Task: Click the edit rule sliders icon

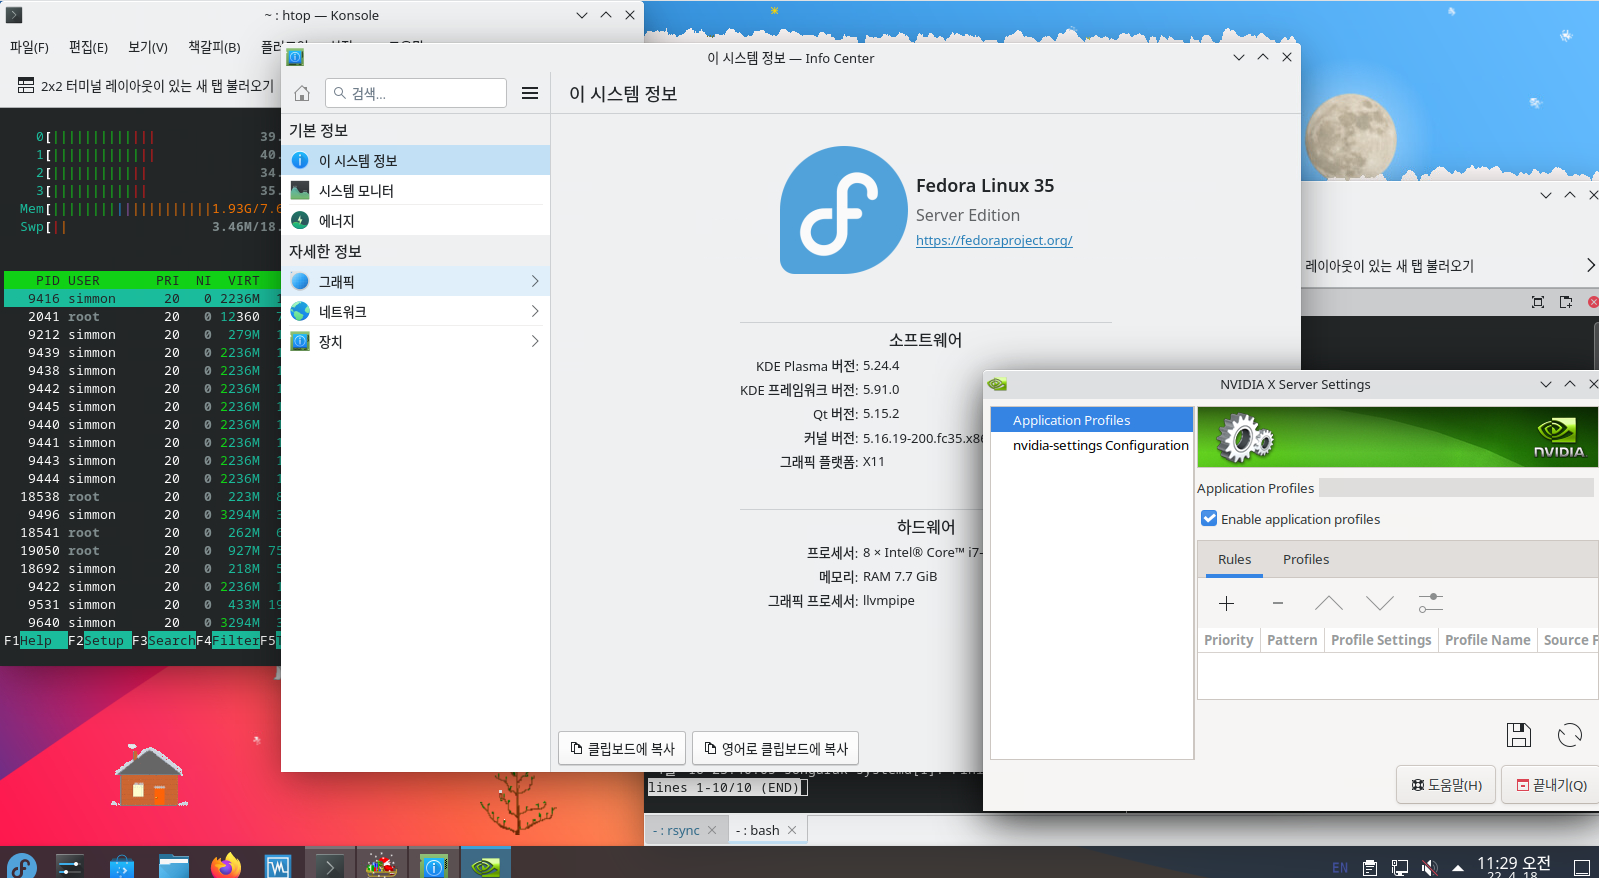Action: [1431, 603]
